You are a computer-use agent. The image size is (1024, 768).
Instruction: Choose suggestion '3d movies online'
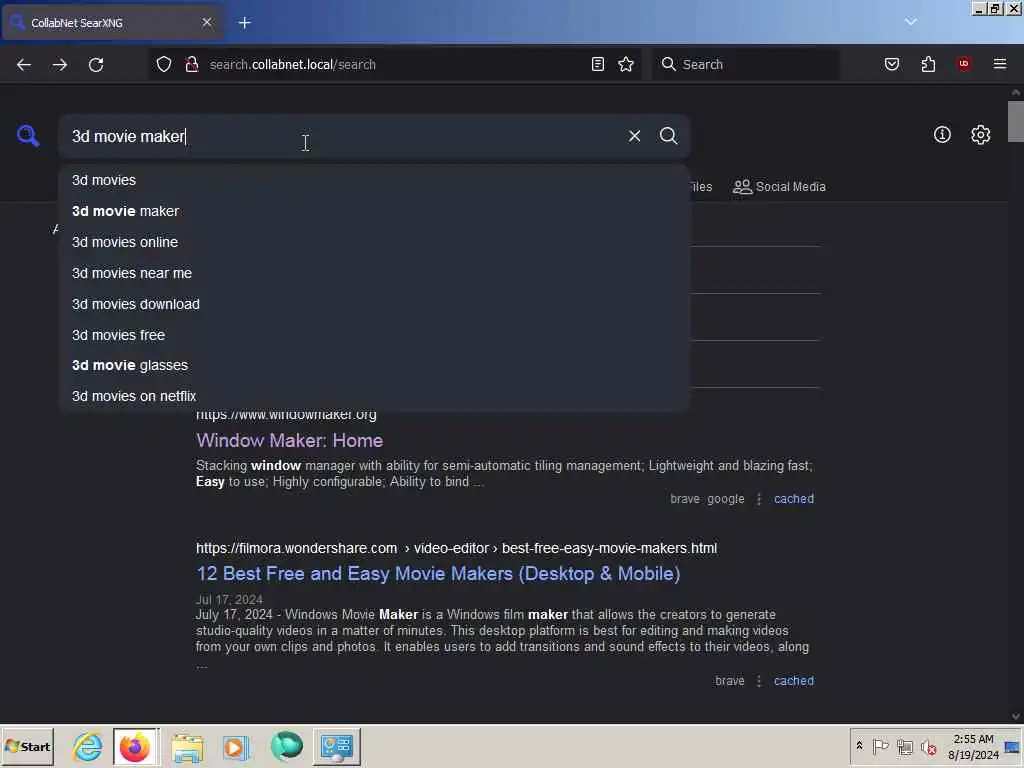(x=374, y=242)
